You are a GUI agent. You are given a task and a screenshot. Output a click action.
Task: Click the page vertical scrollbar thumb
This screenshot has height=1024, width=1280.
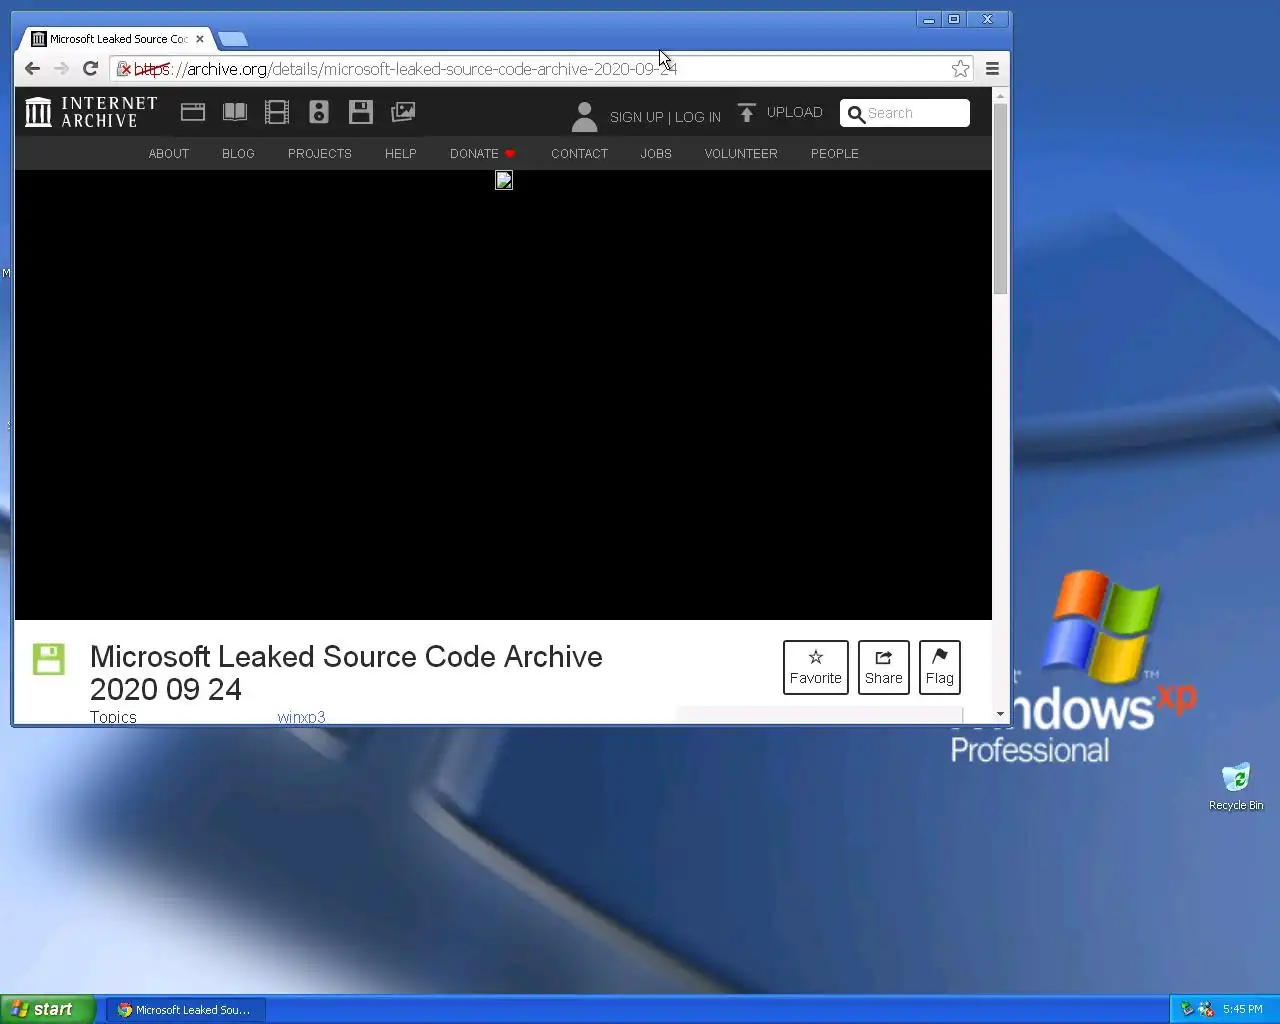1000,198
